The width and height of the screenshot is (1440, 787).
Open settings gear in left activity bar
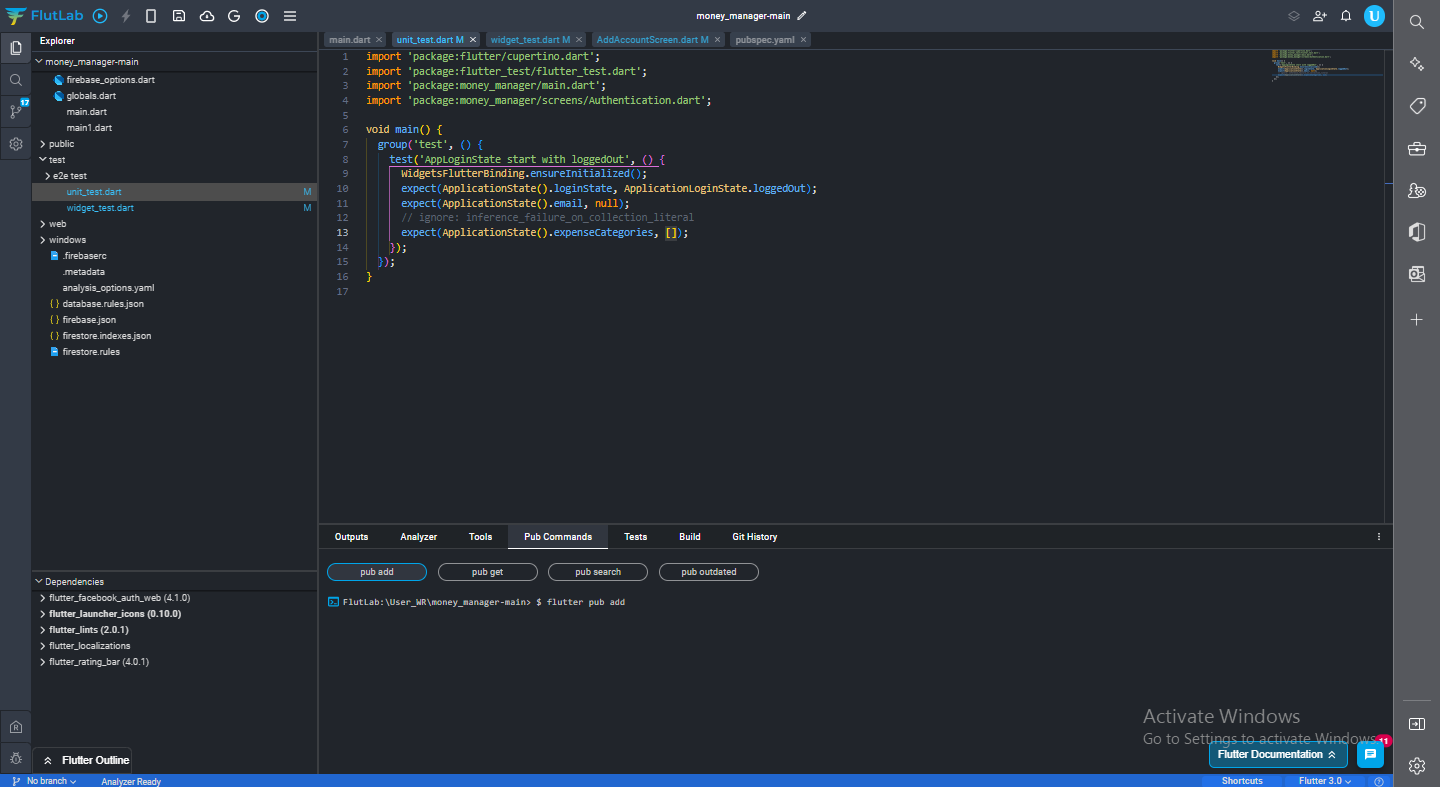[16, 144]
